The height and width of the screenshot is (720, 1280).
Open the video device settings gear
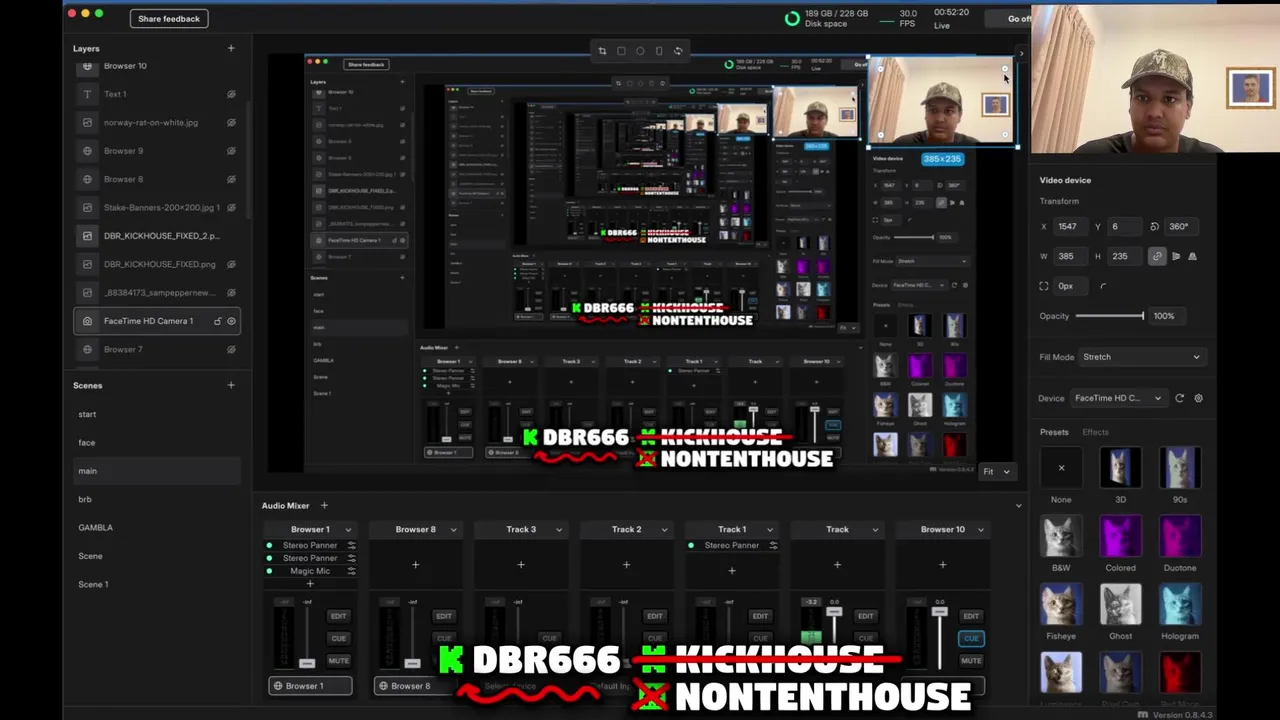(x=1198, y=398)
